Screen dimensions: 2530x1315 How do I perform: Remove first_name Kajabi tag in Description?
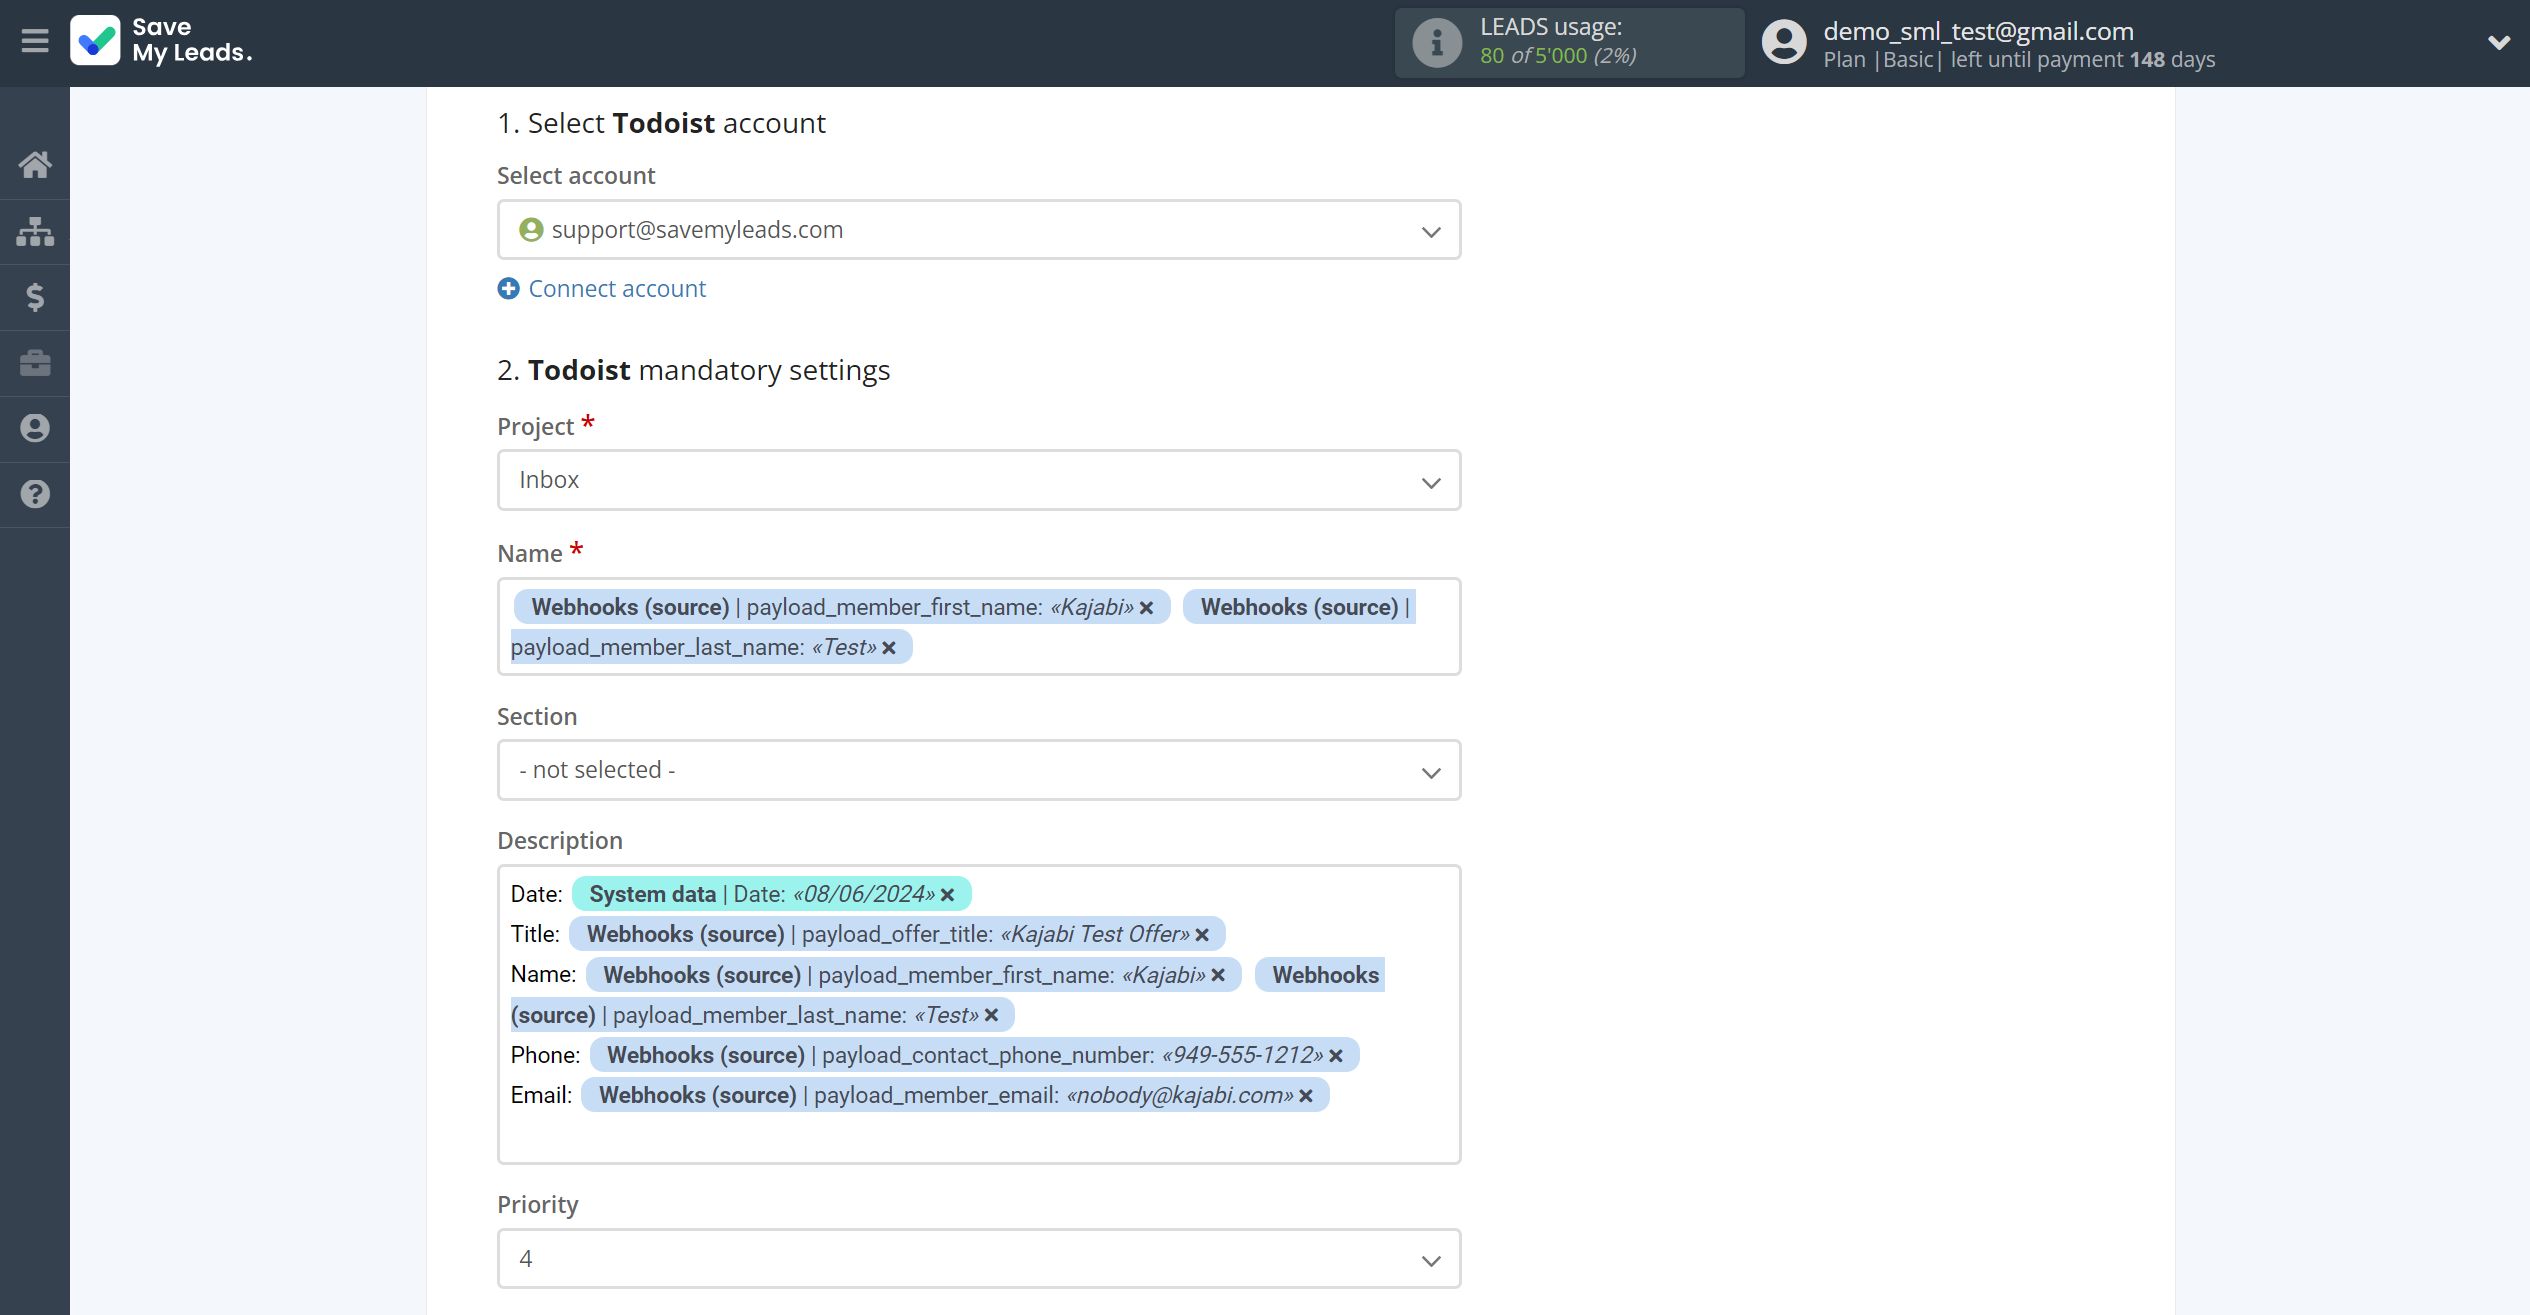[x=1219, y=976]
